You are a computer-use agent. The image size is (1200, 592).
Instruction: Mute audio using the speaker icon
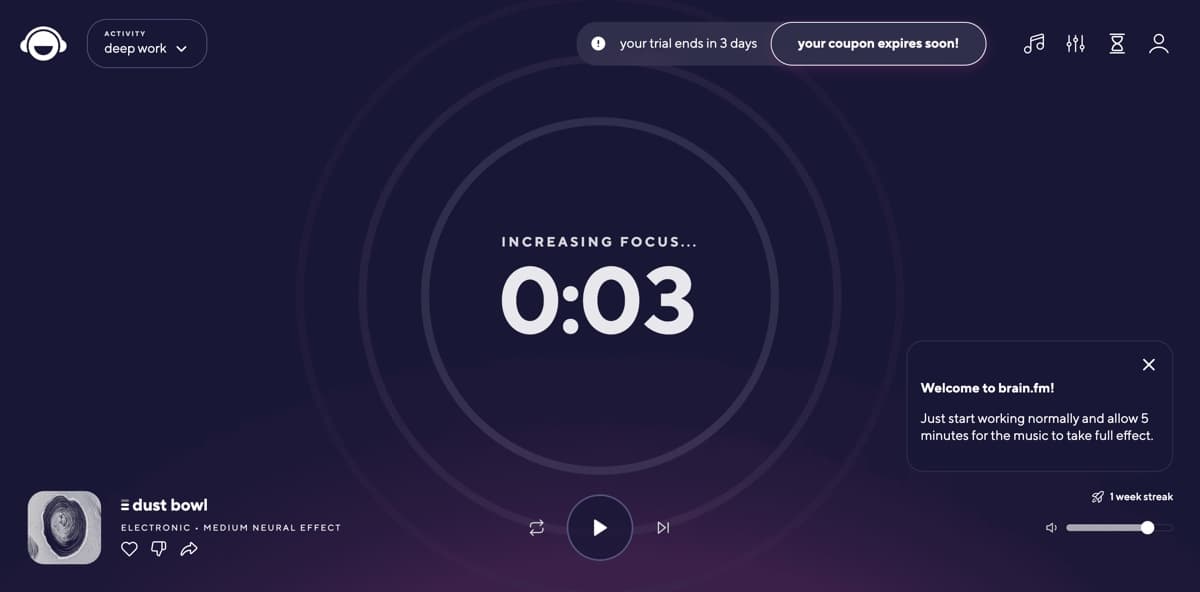point(1051,528)
